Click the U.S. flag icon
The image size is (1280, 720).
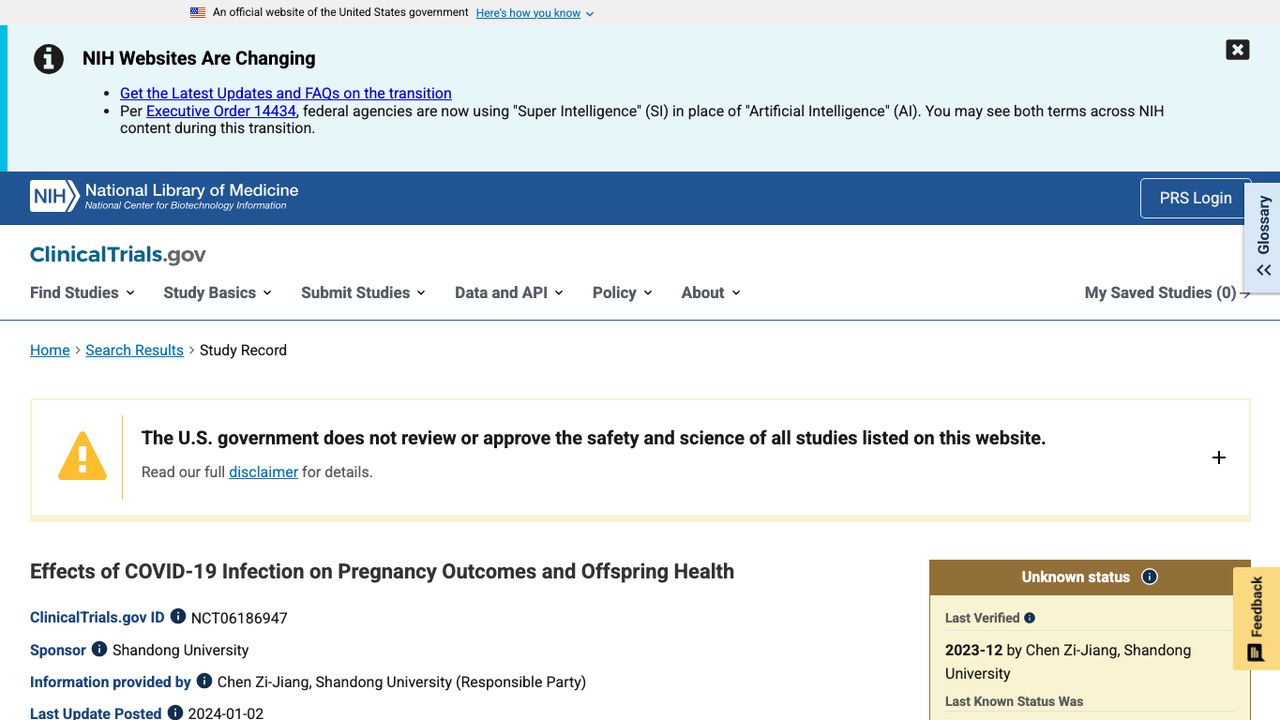[x=198, y=13]
